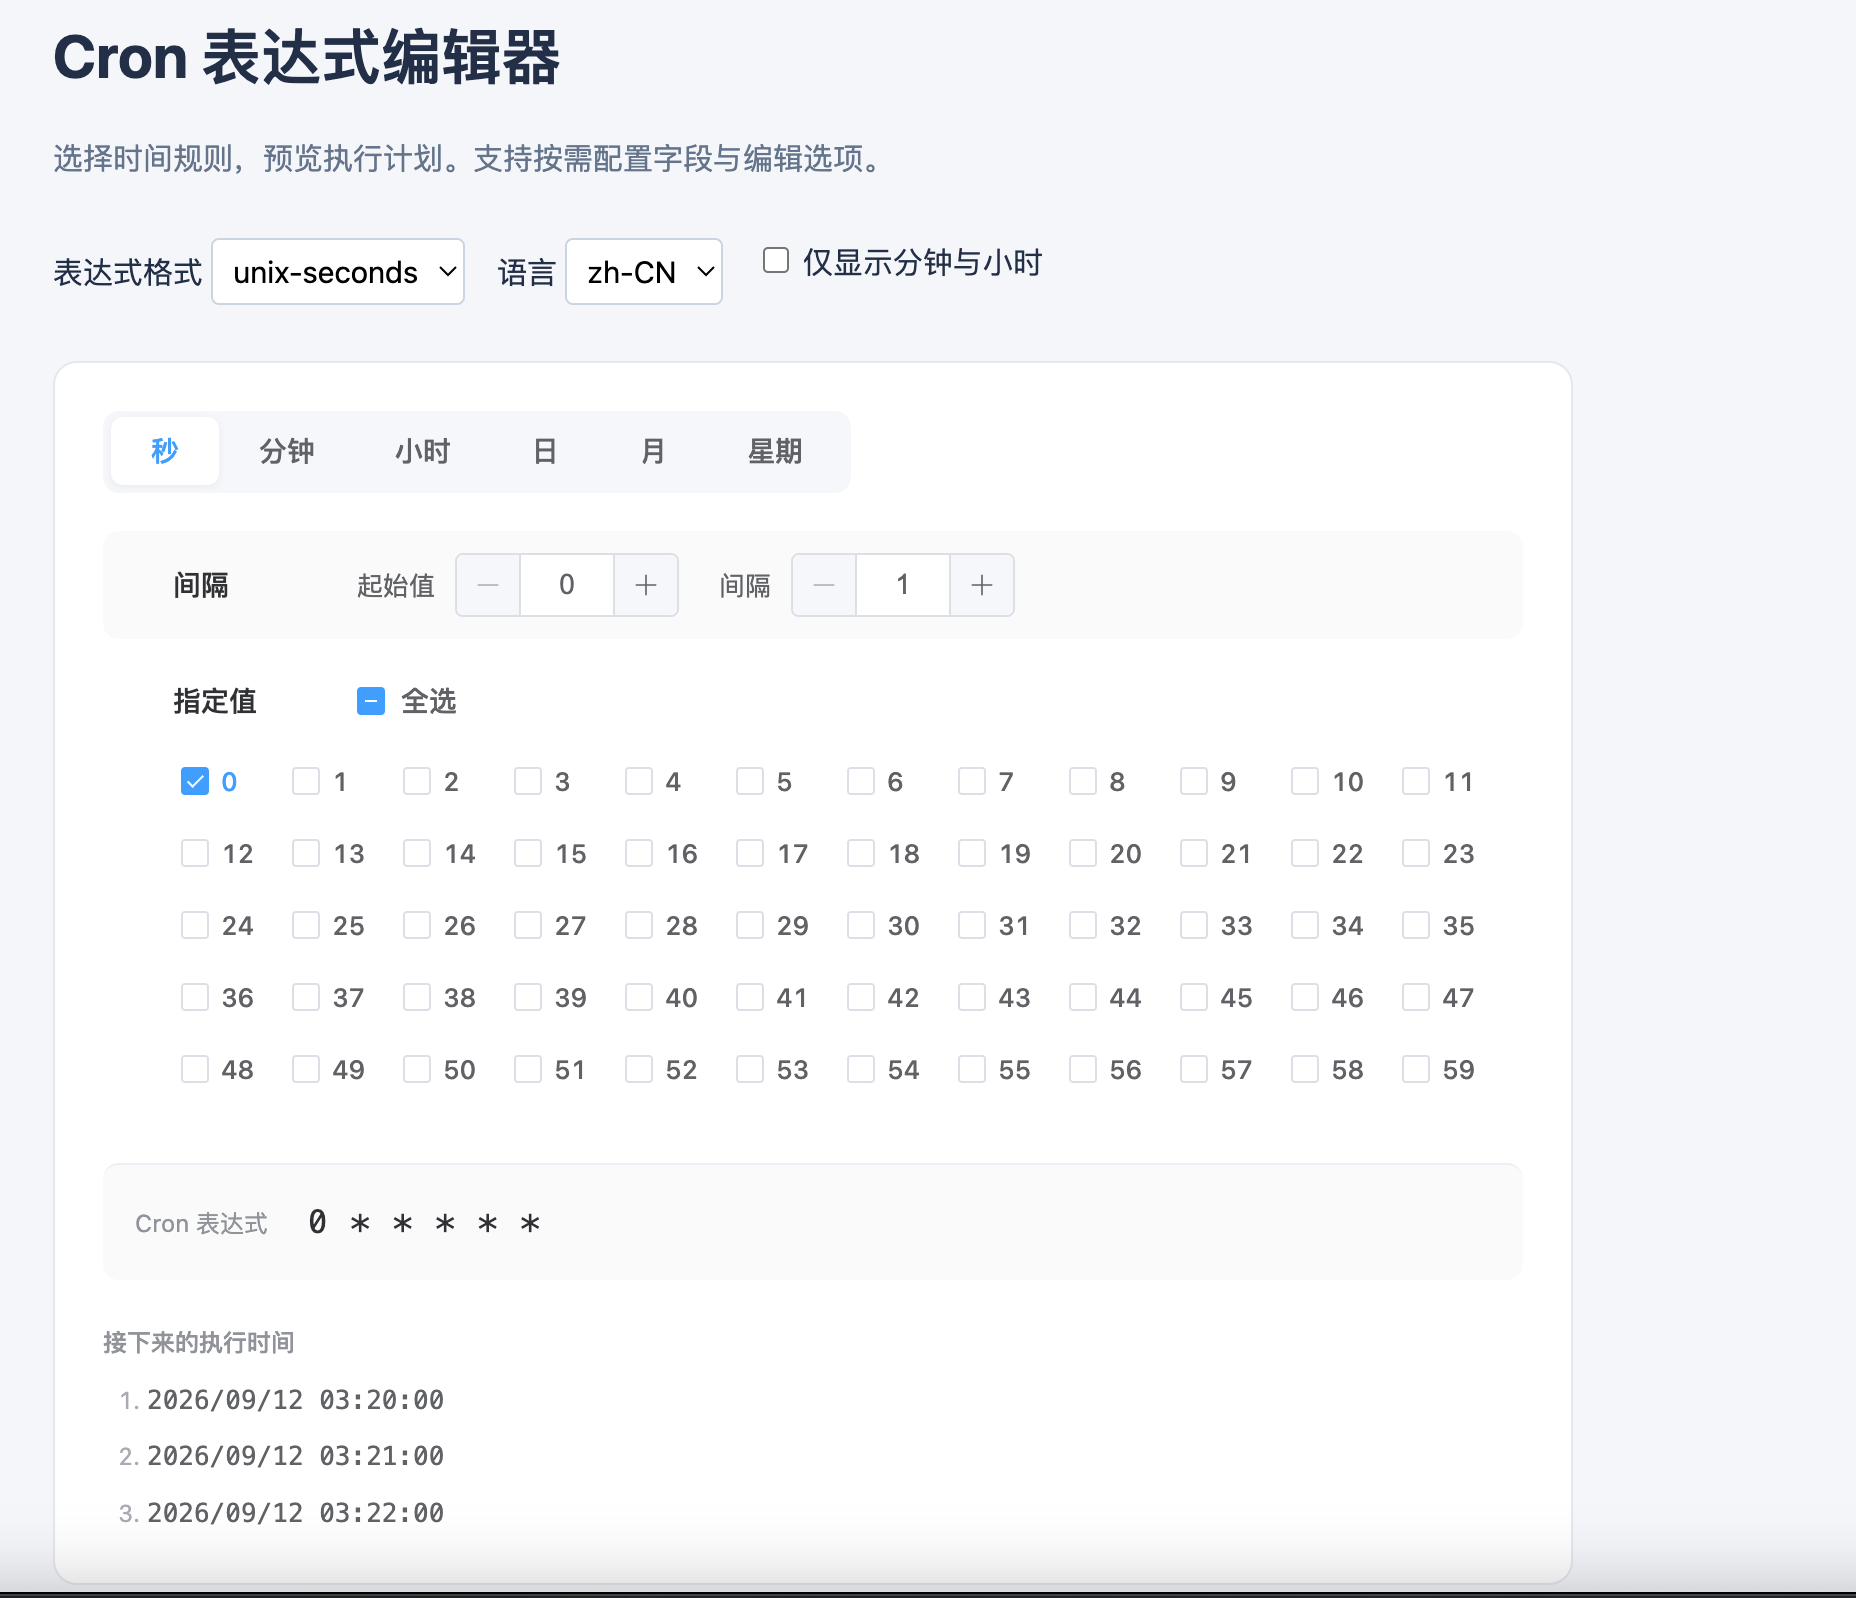Check the value 59 checkbox

(x=1416, y=1069)
